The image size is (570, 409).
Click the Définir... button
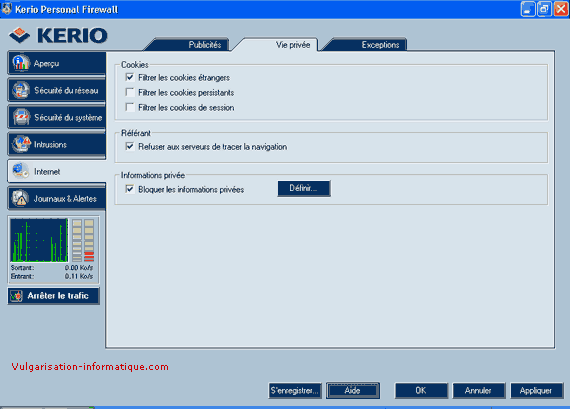(304, 188)
